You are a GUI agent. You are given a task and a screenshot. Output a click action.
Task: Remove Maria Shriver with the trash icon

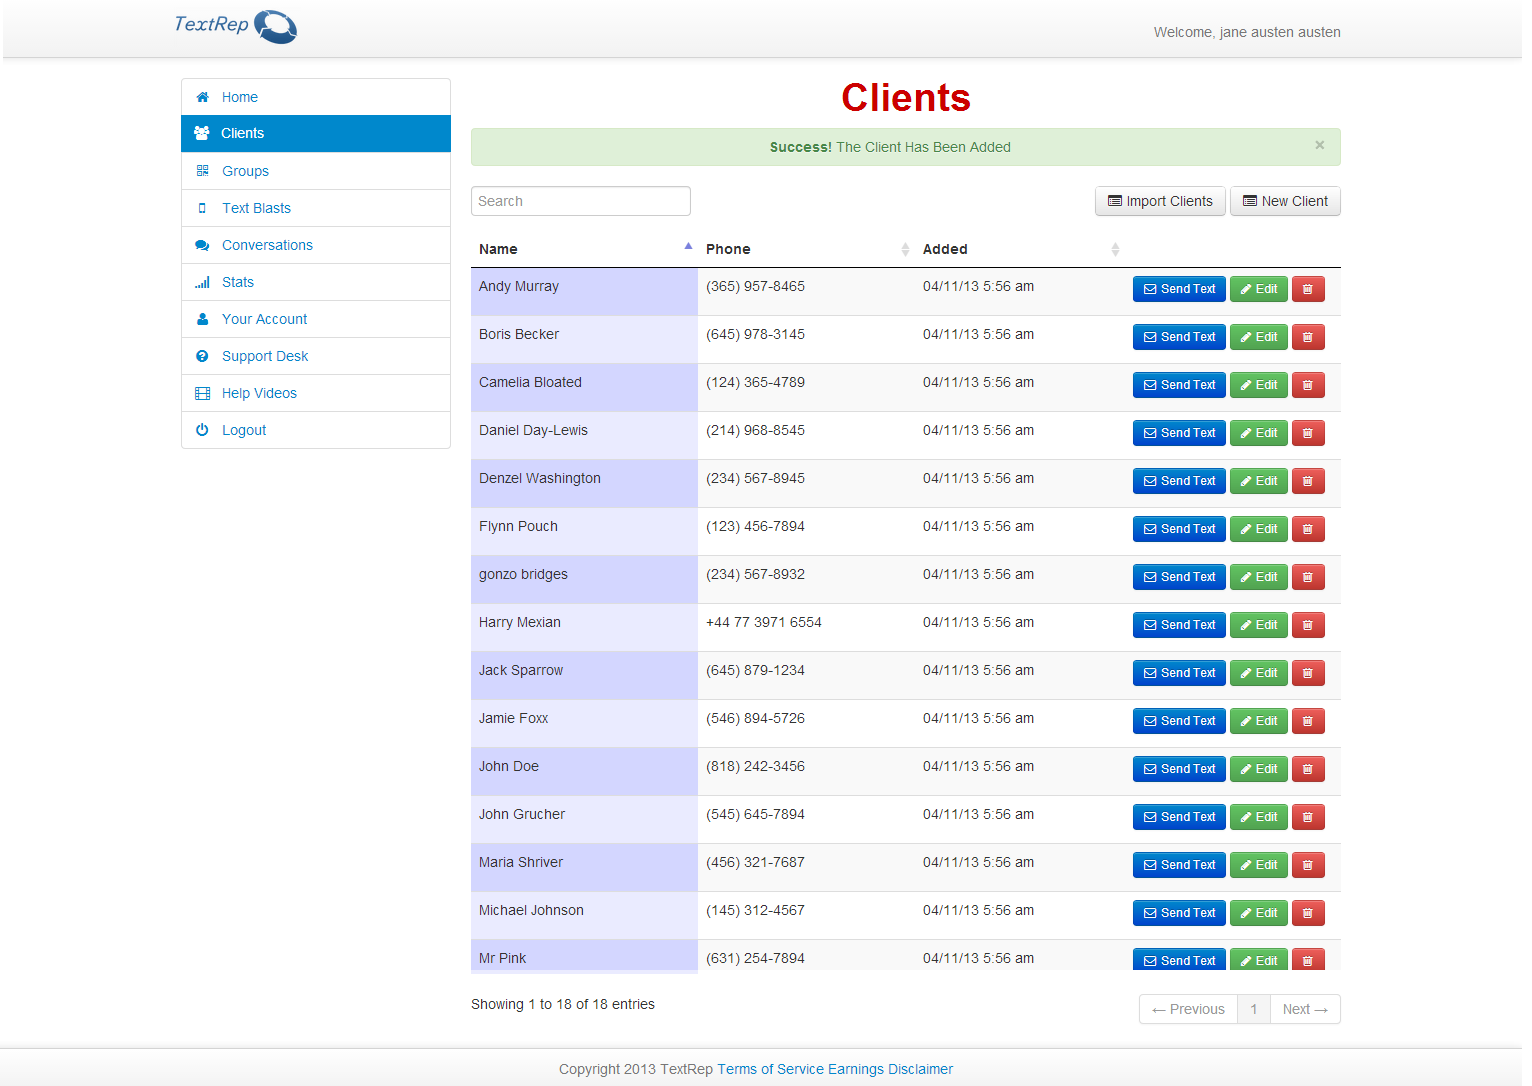[1307, 865]
